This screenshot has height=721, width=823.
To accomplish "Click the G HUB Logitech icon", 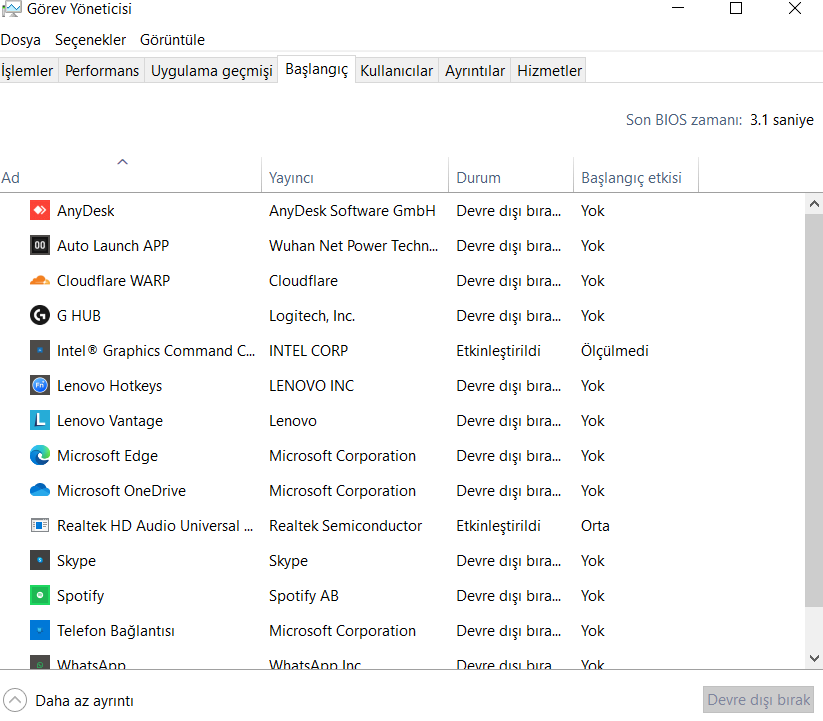I will coord(40,316).
